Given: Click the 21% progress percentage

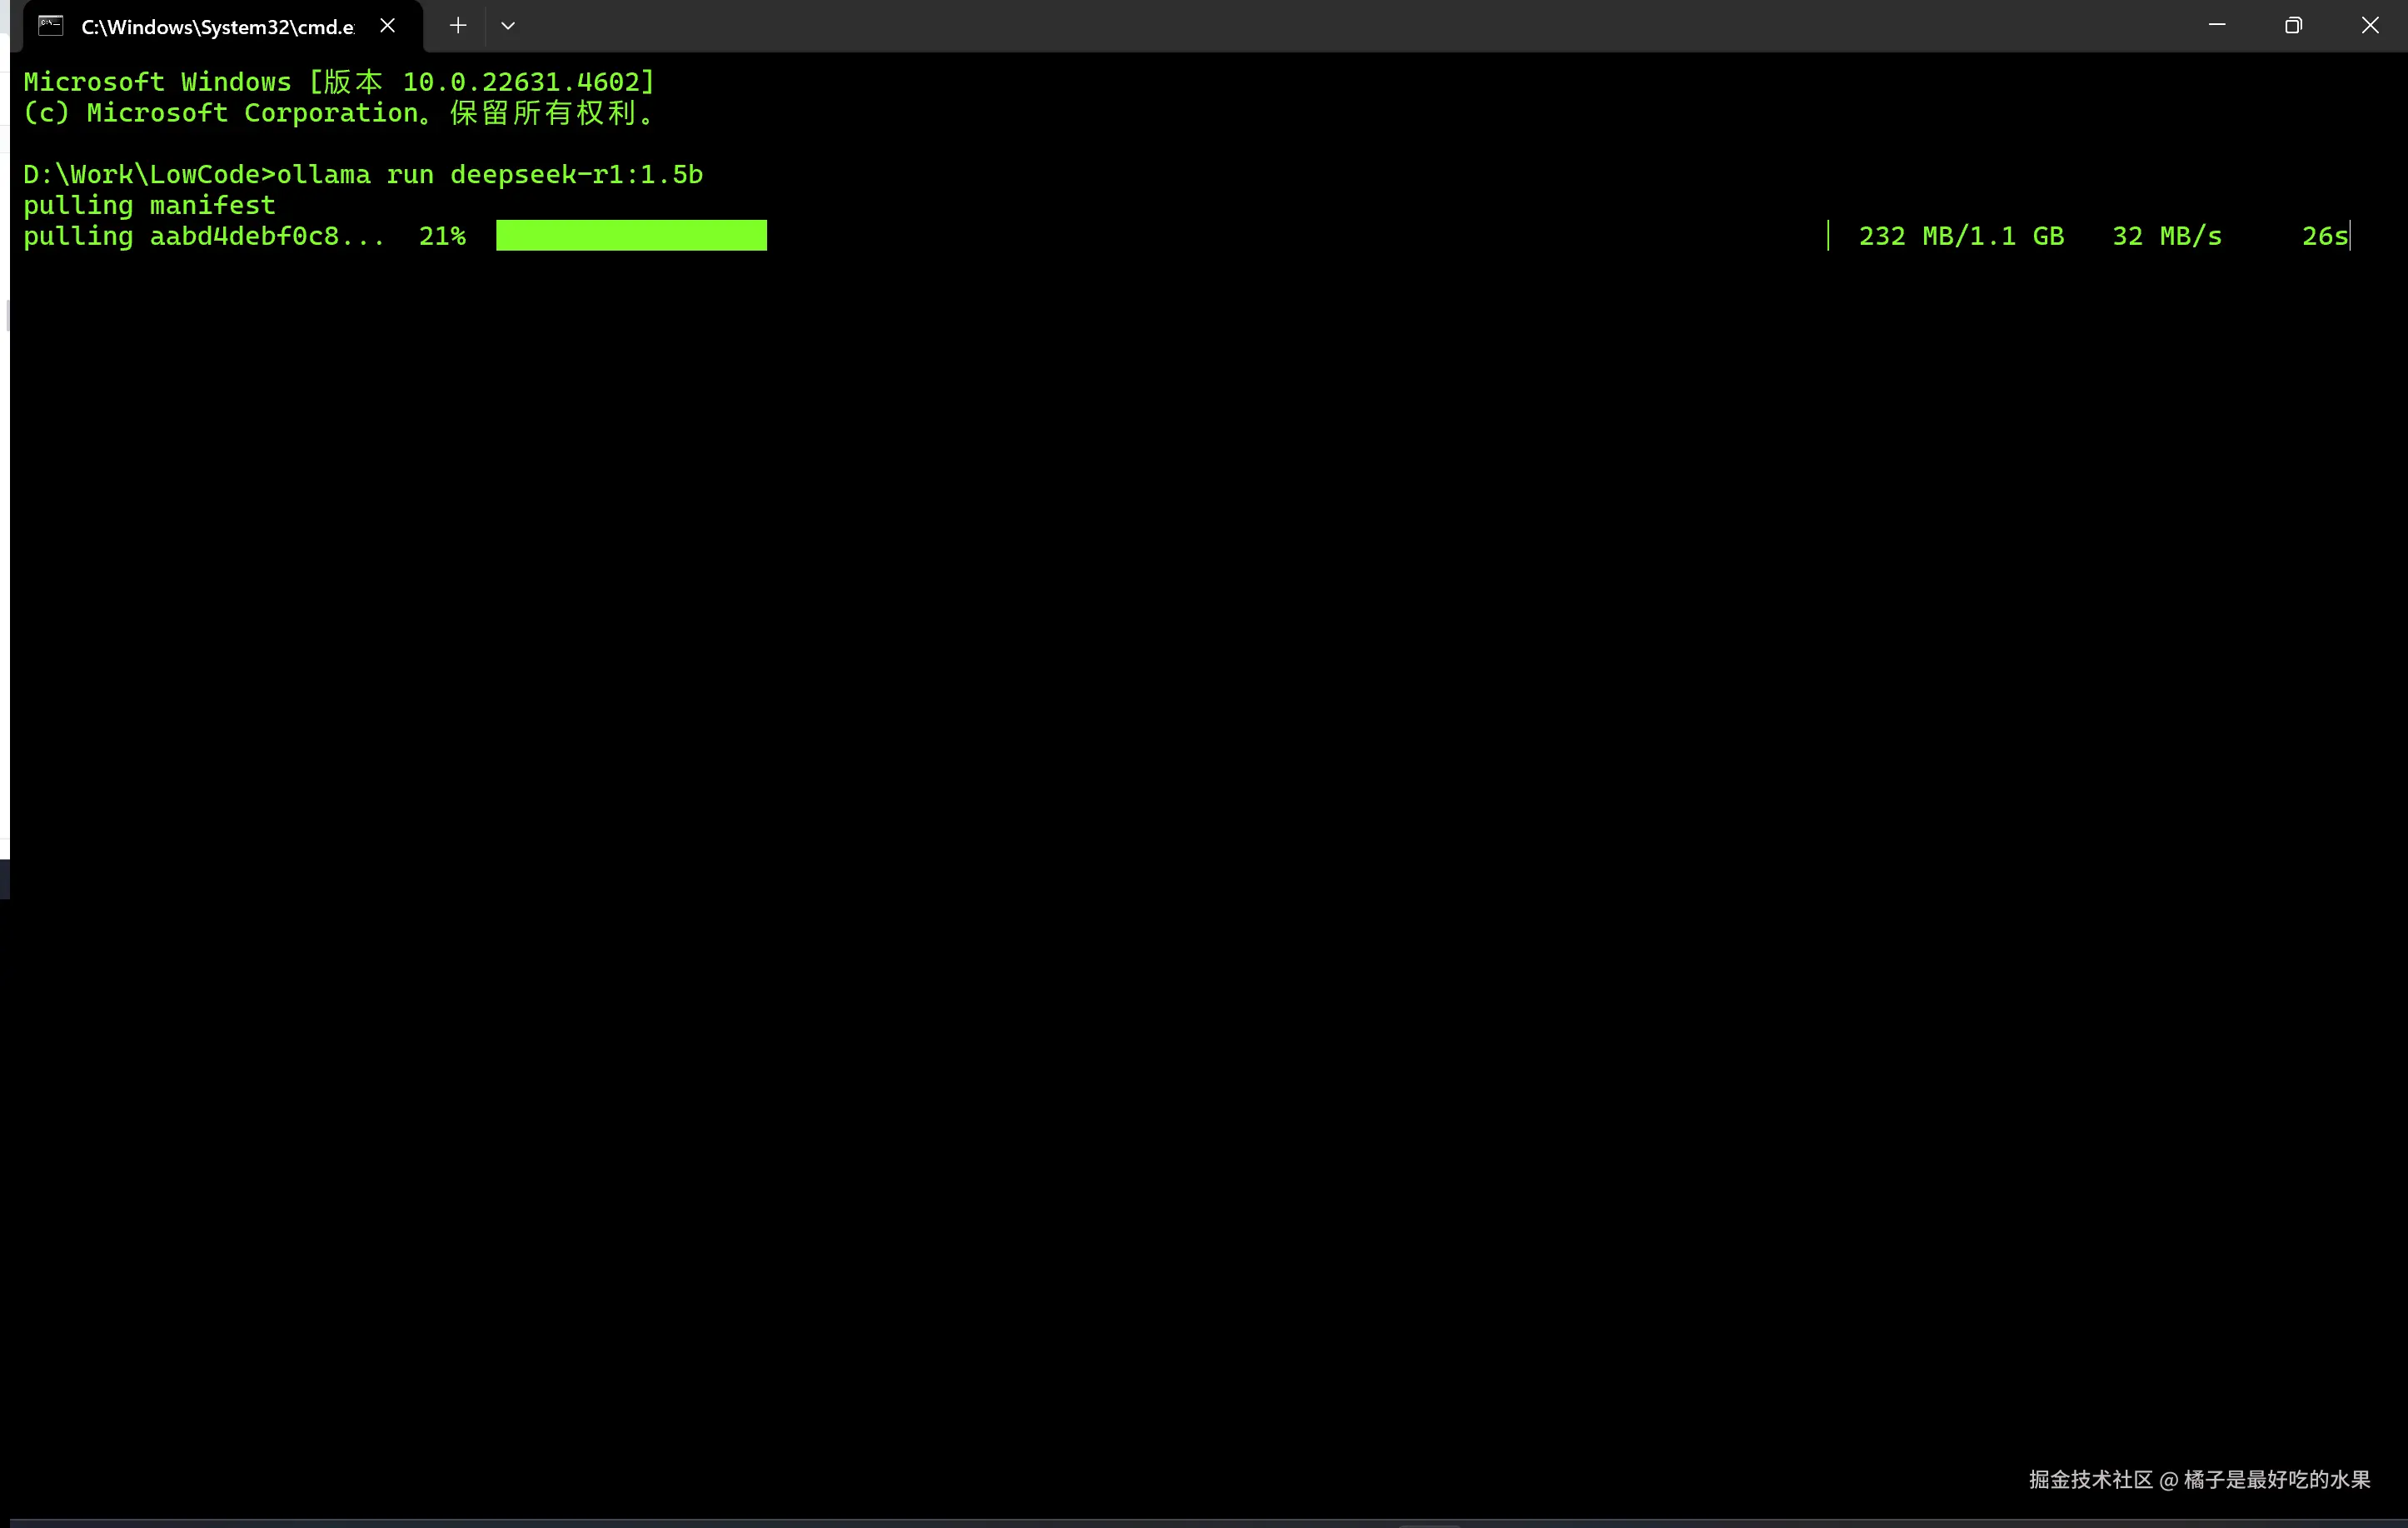Looking at the screenshot, I should coord(442,236).
